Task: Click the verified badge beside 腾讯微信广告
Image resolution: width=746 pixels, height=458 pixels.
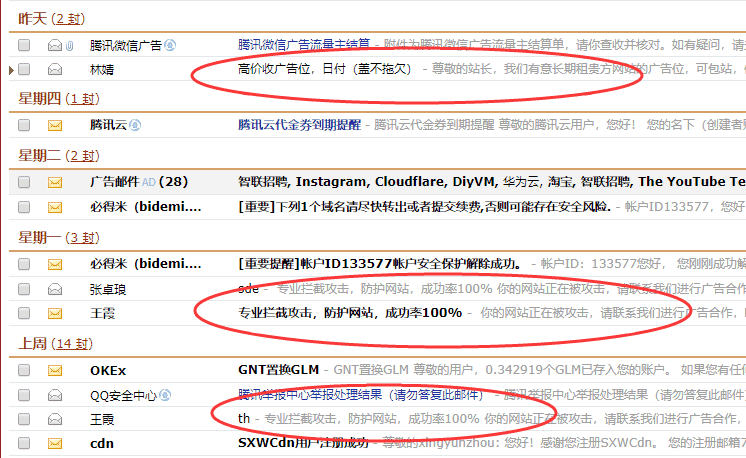Action: 170,45
